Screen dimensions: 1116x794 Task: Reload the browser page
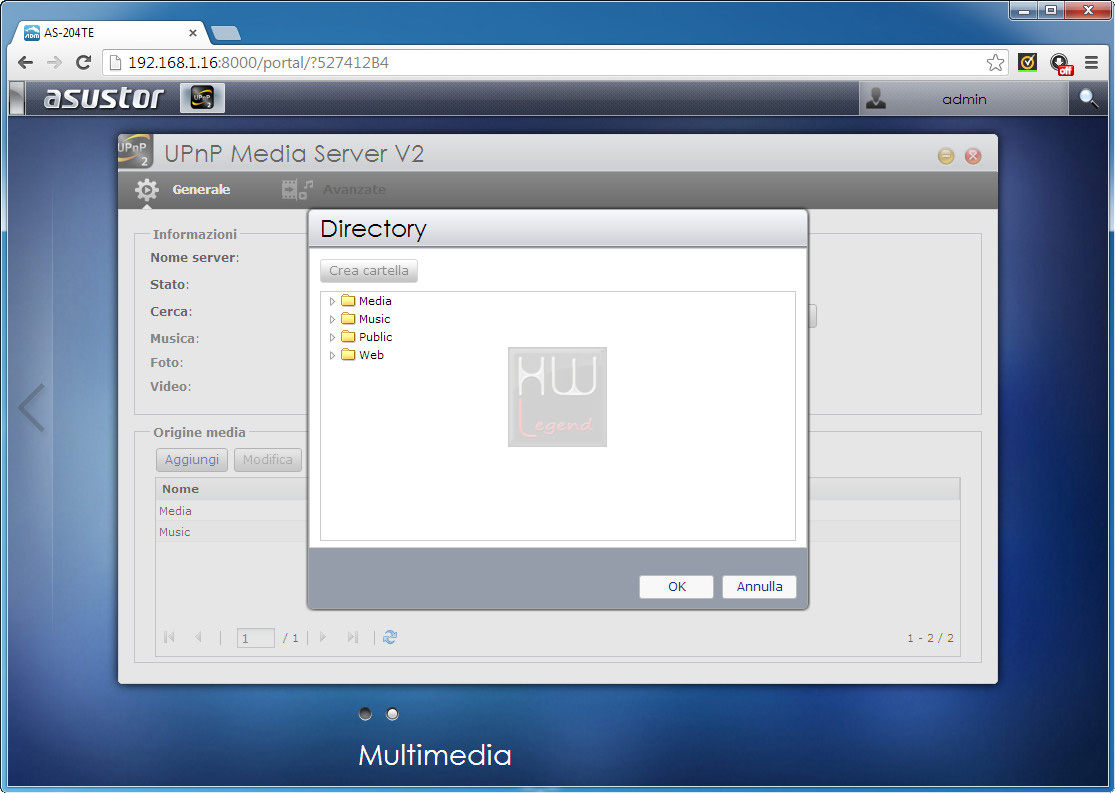(83, 63)
